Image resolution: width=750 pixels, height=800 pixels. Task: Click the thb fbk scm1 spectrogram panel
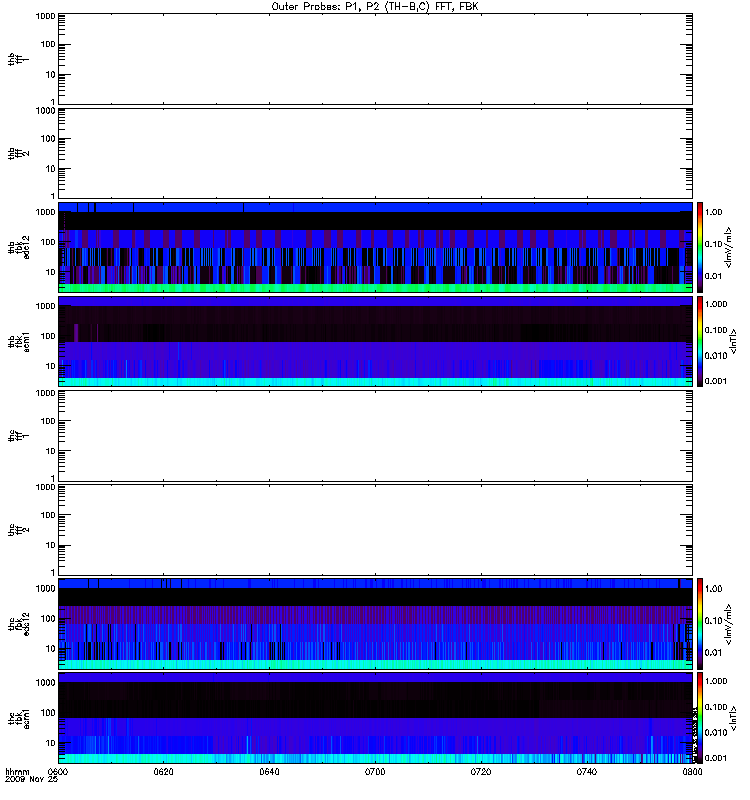375,341
